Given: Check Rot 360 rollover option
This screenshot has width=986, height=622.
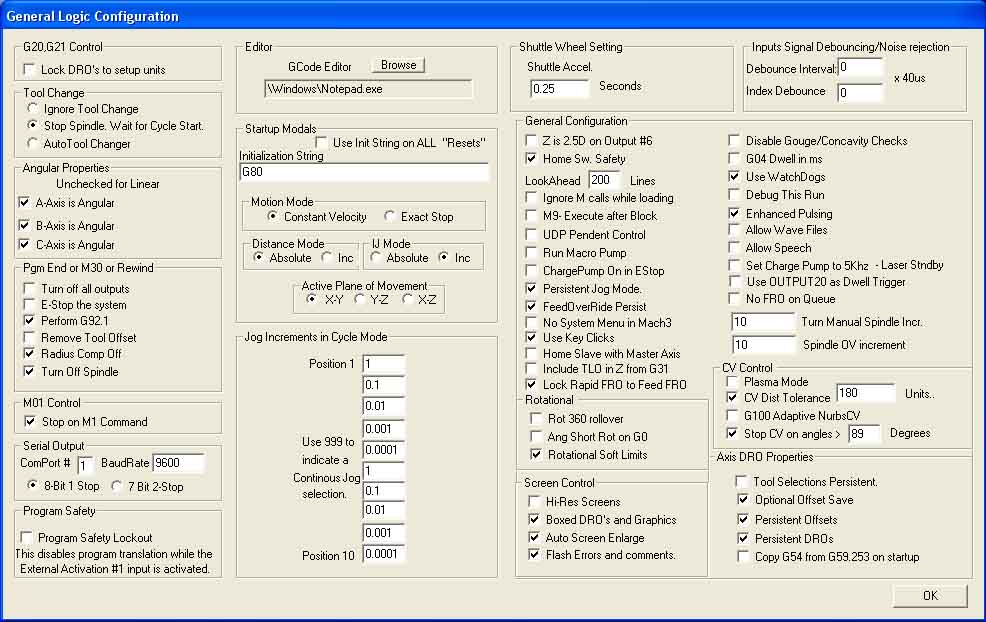Looking at the screenshot, I should click(x=536, y=418).
